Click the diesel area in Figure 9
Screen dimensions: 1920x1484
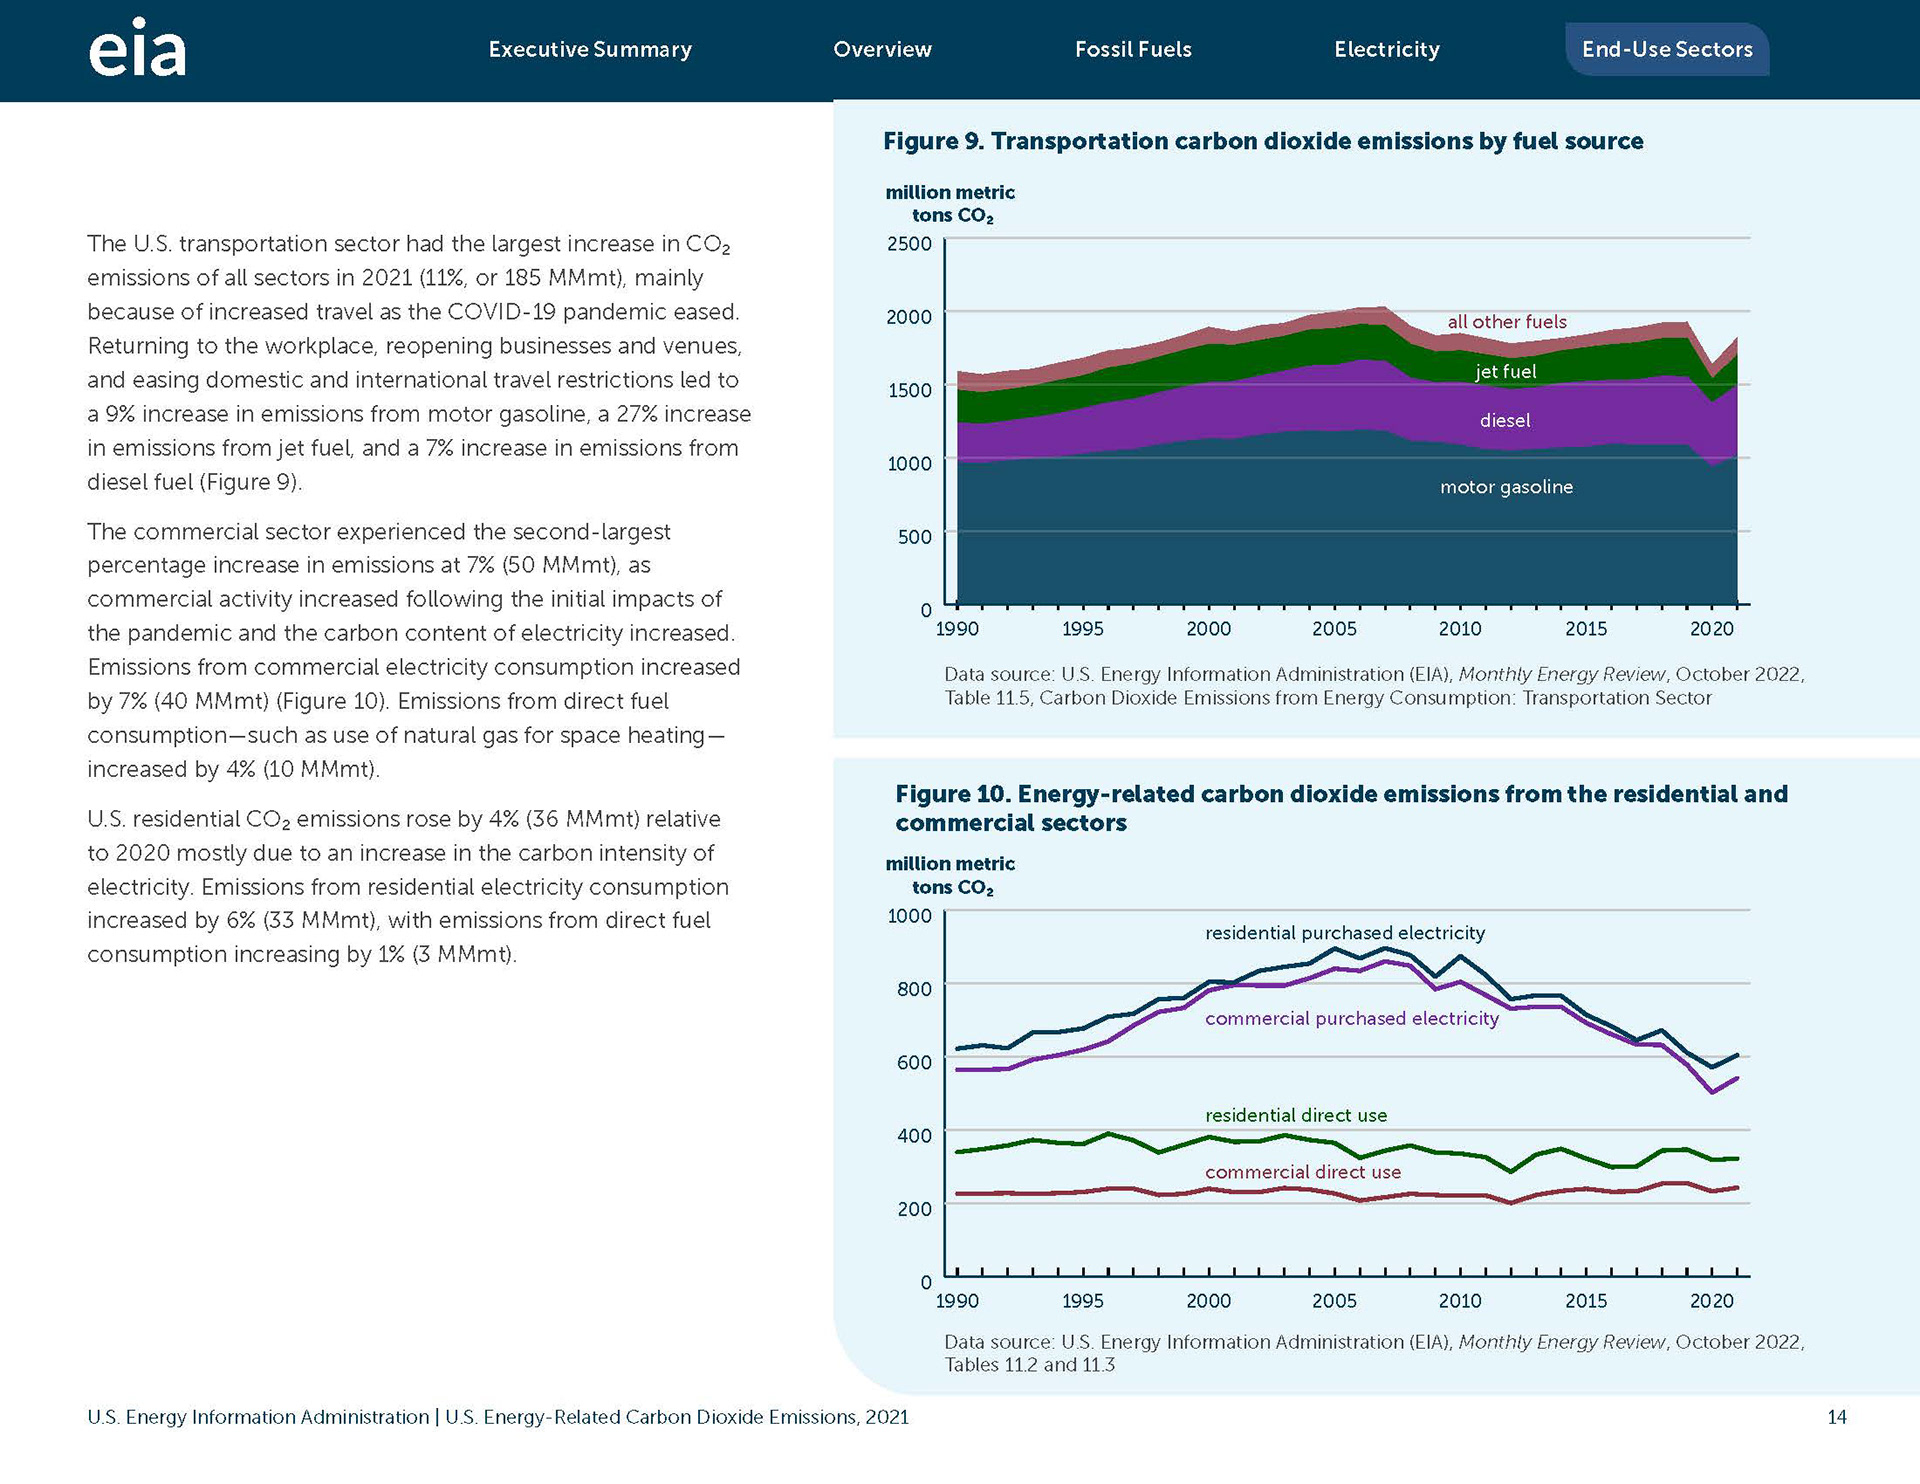tap(1505, 420)
